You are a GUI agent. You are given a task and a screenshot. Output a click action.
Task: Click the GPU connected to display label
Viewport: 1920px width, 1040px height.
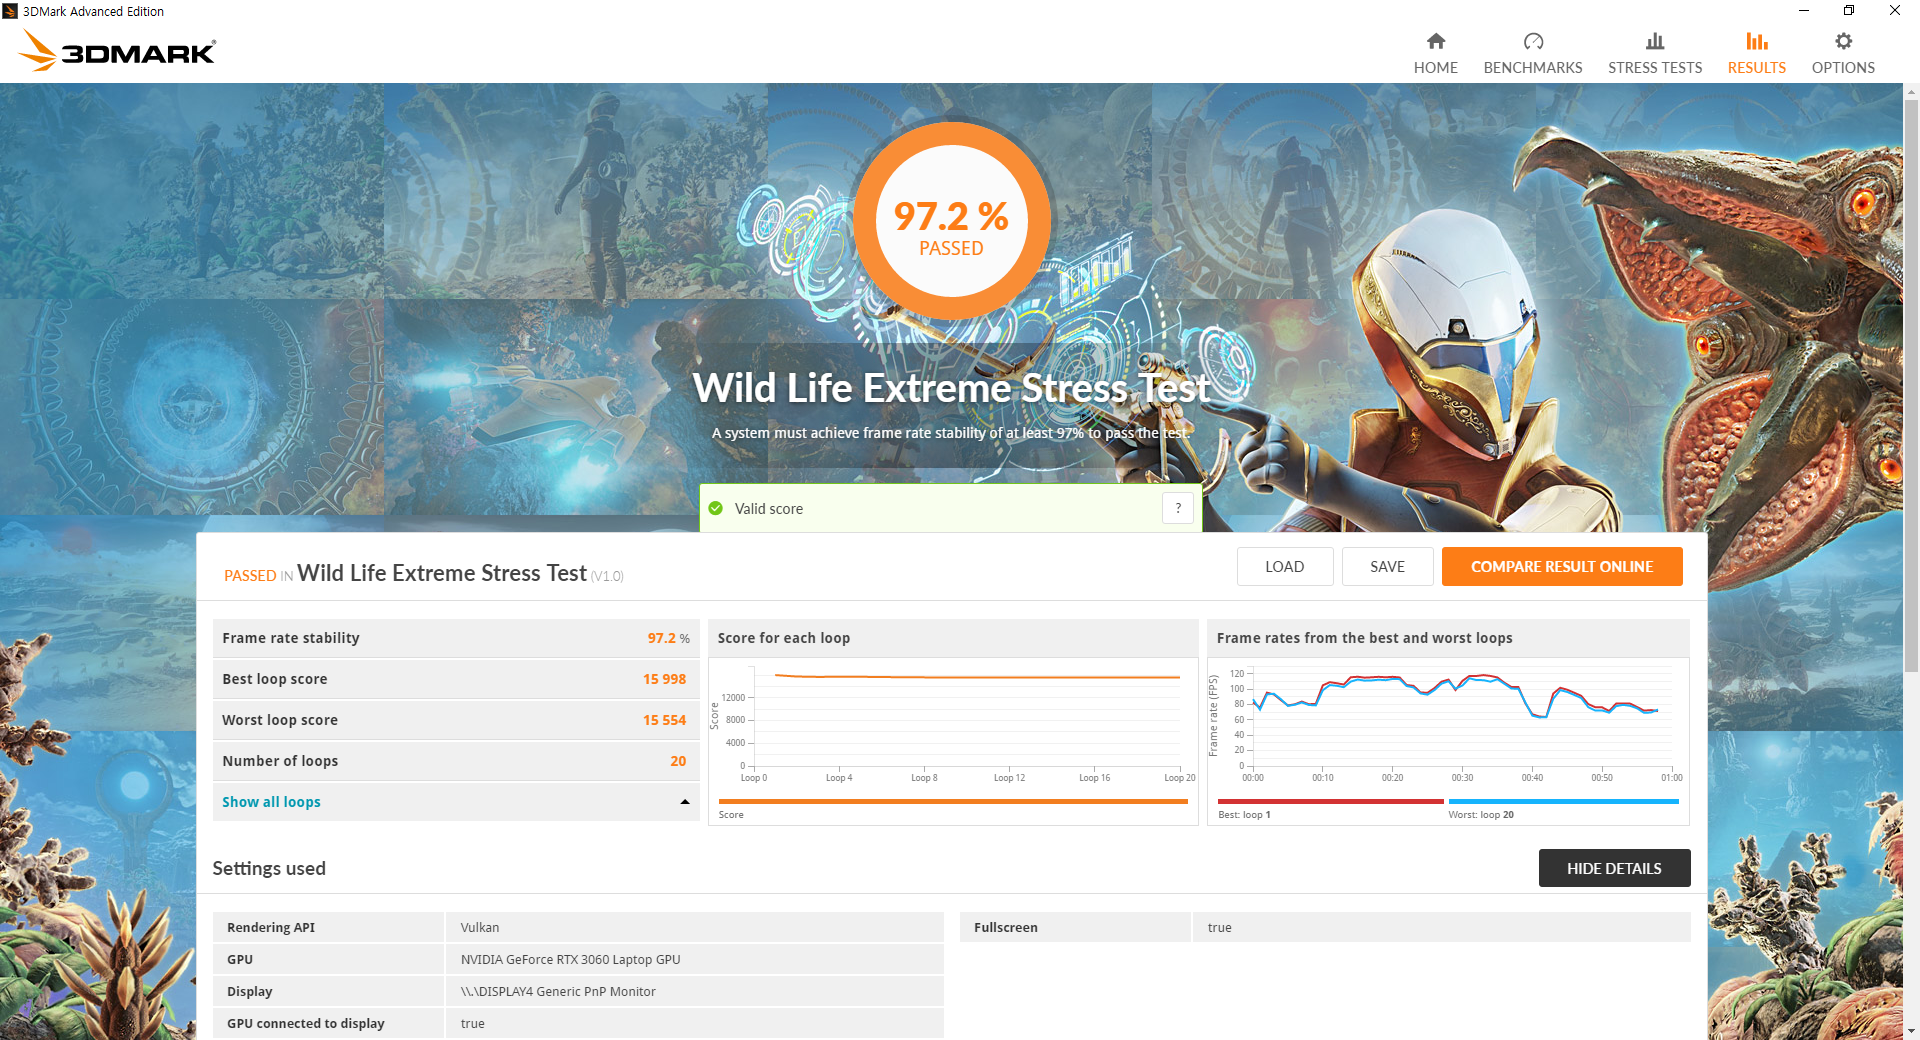tap(305, 1024)
